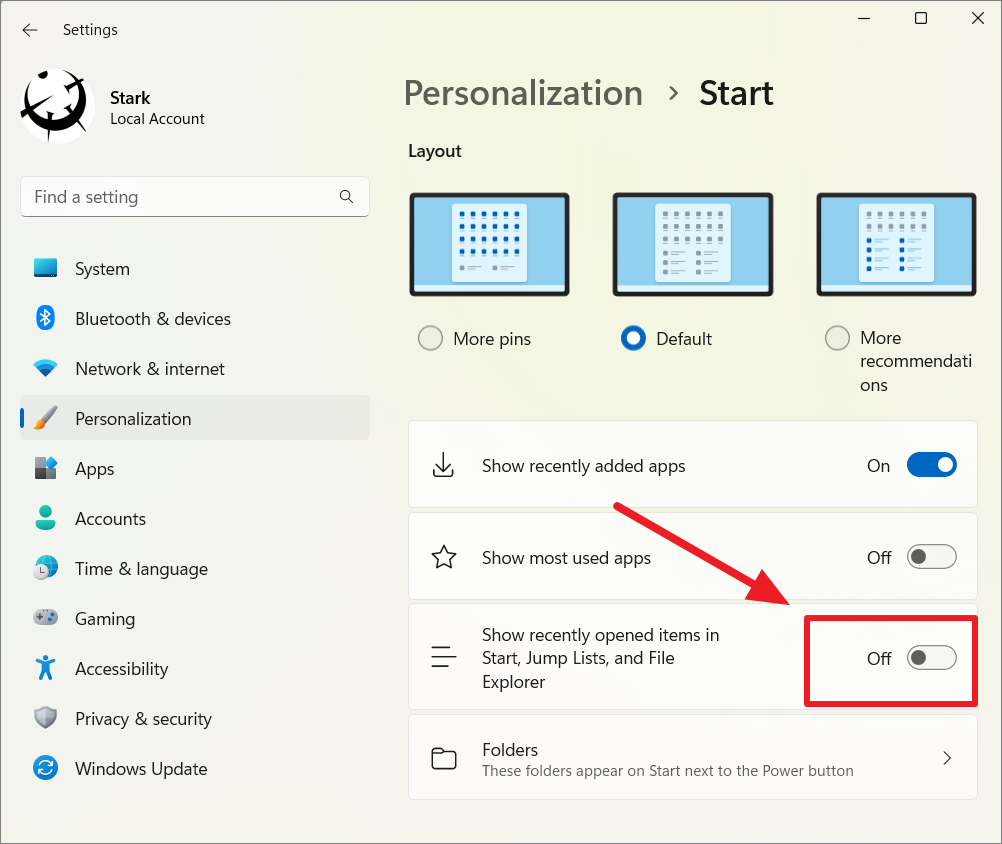Toggle Show recently opened items switch
Viewport: 1002px width, 844px height.
[x=931, y=658]
